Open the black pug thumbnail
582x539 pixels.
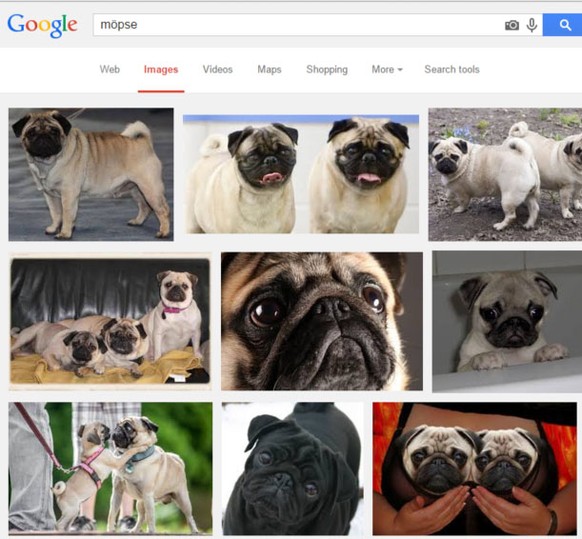pyautogui.click(x=292, y=468)
